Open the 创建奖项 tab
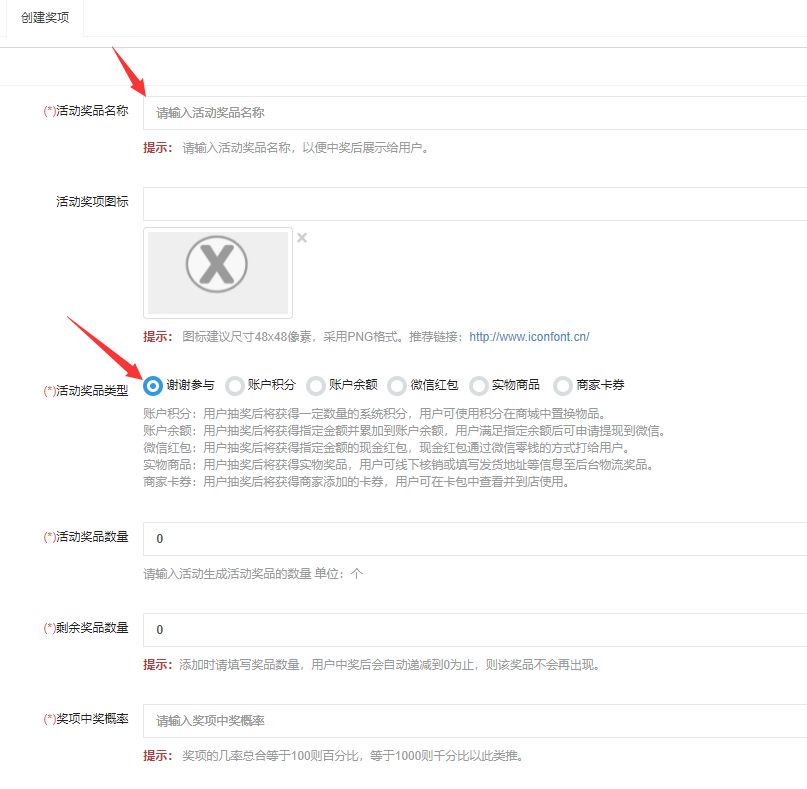807x789 pixels. point(45,18)
